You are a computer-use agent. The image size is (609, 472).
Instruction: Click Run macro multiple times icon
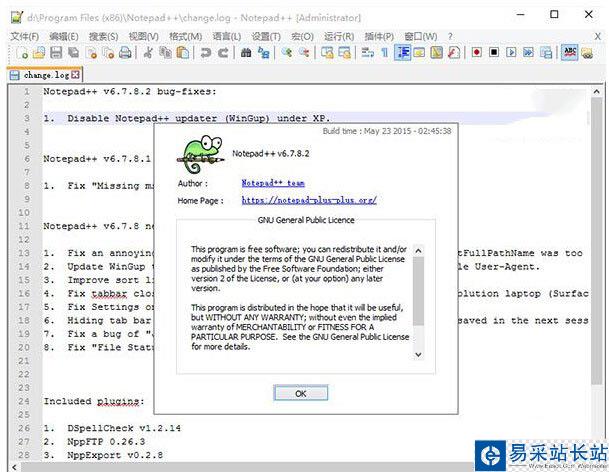pos(528,52)
